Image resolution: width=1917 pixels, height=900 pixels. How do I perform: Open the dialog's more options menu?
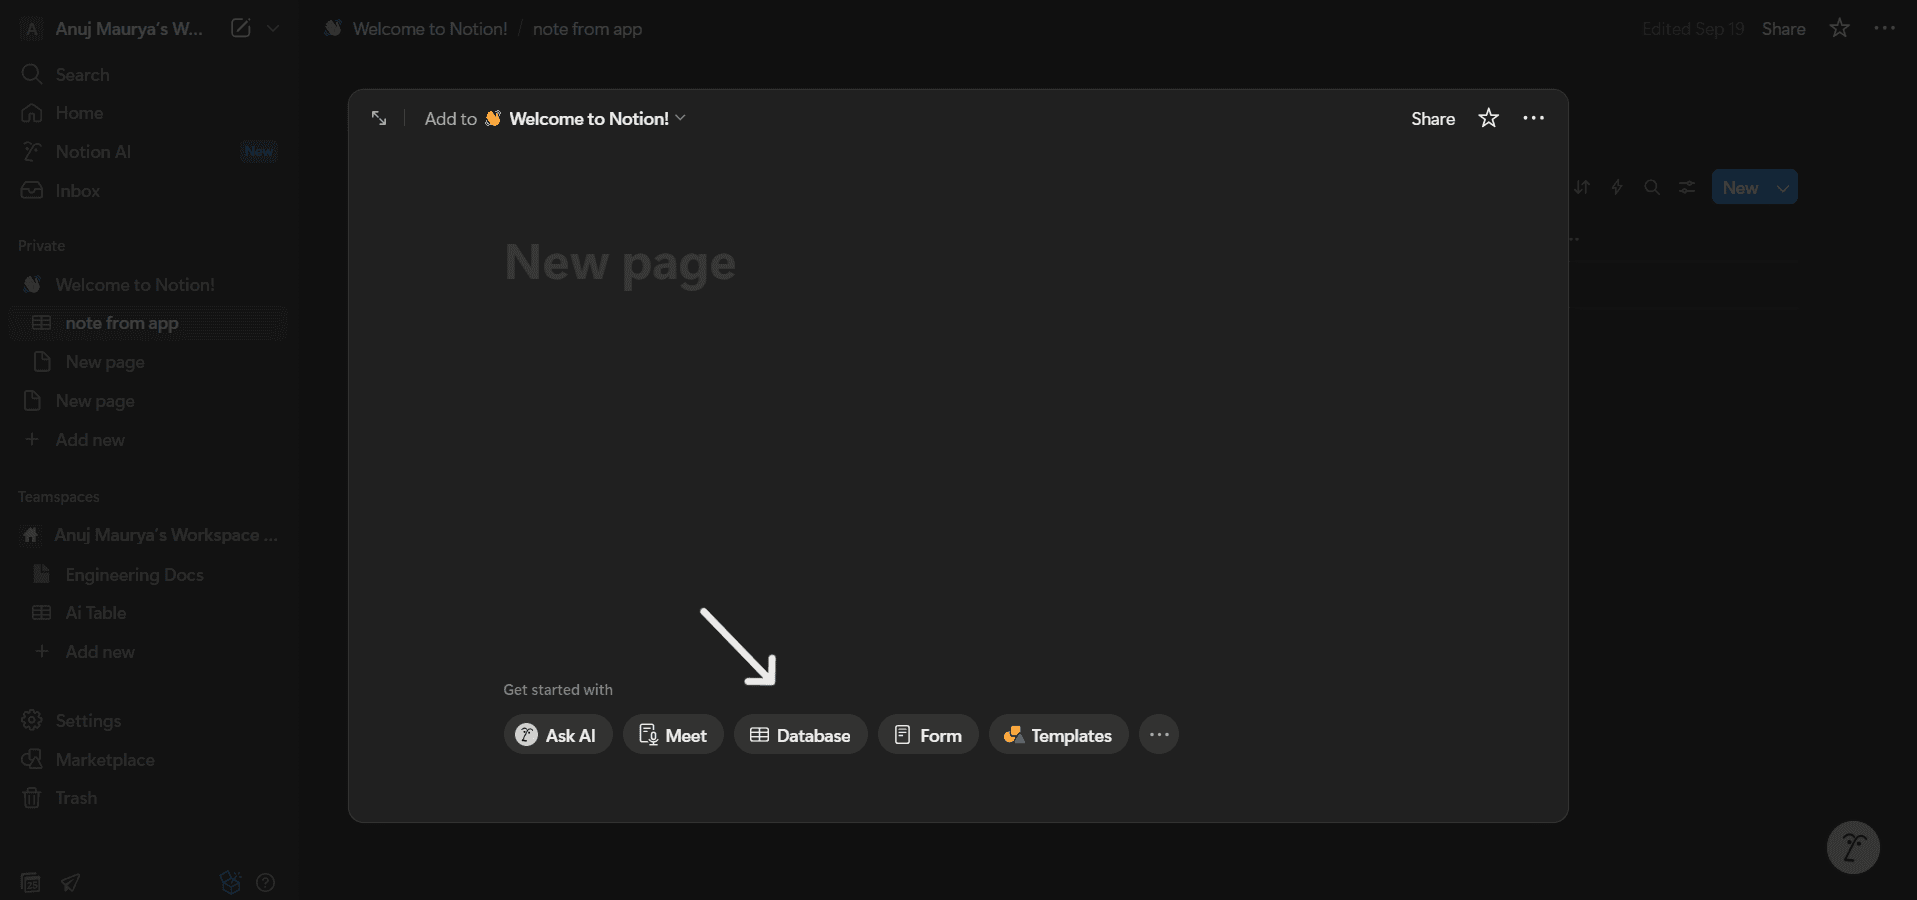pyautogui.click(x=1534, y=118)
